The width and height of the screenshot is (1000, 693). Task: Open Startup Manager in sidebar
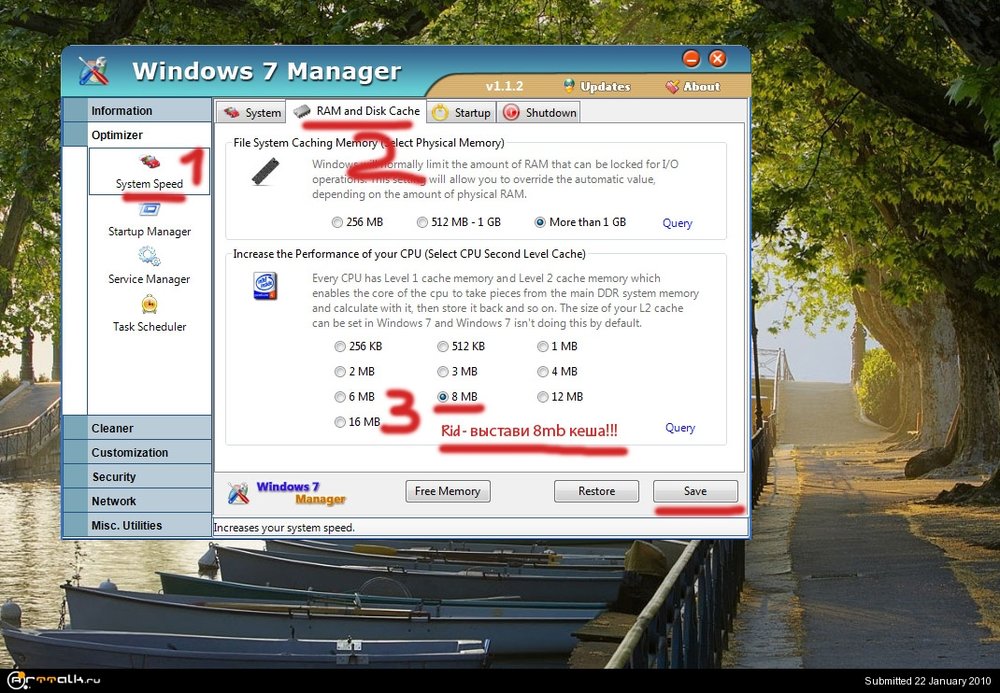click(149, 211)
